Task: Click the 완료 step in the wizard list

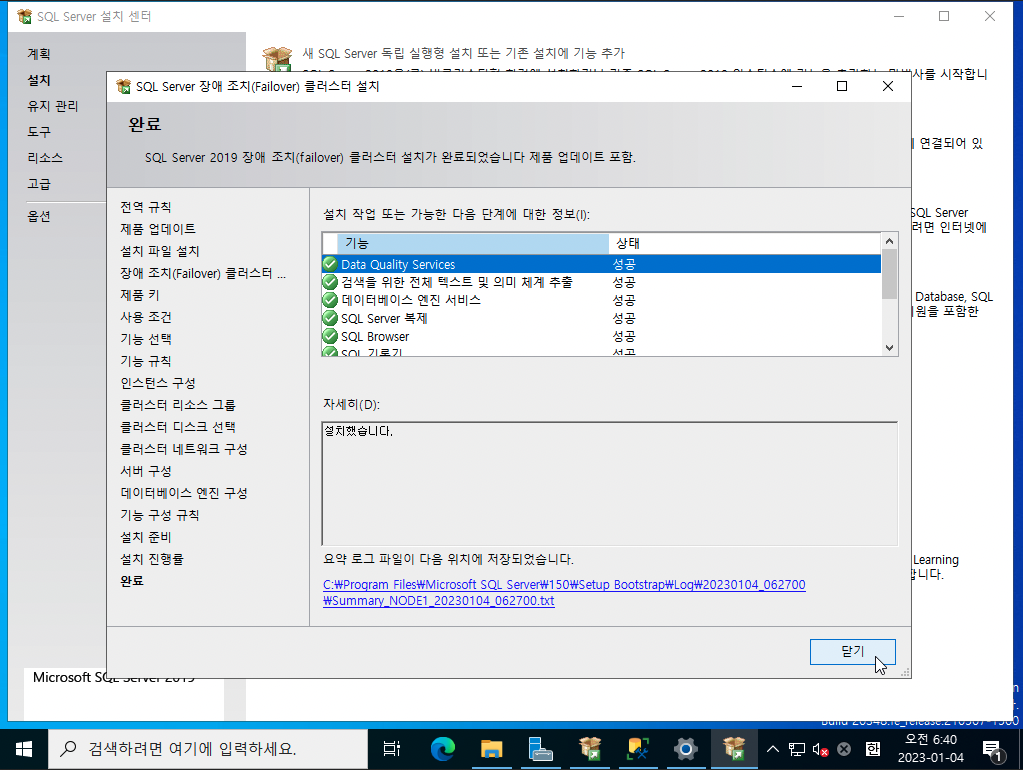Action: pyautogui.click(x=132, y=581)
